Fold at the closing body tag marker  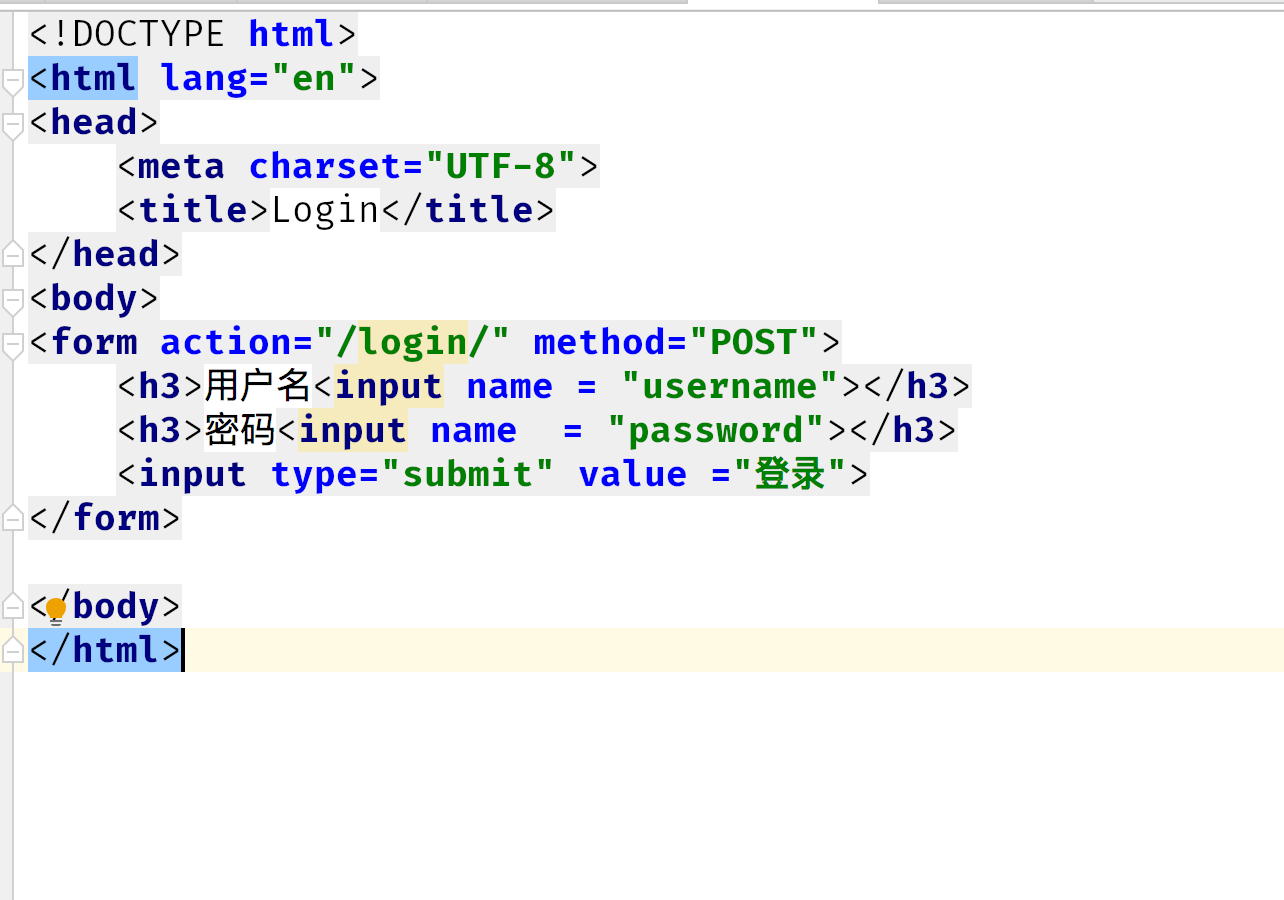coord(13,606)
